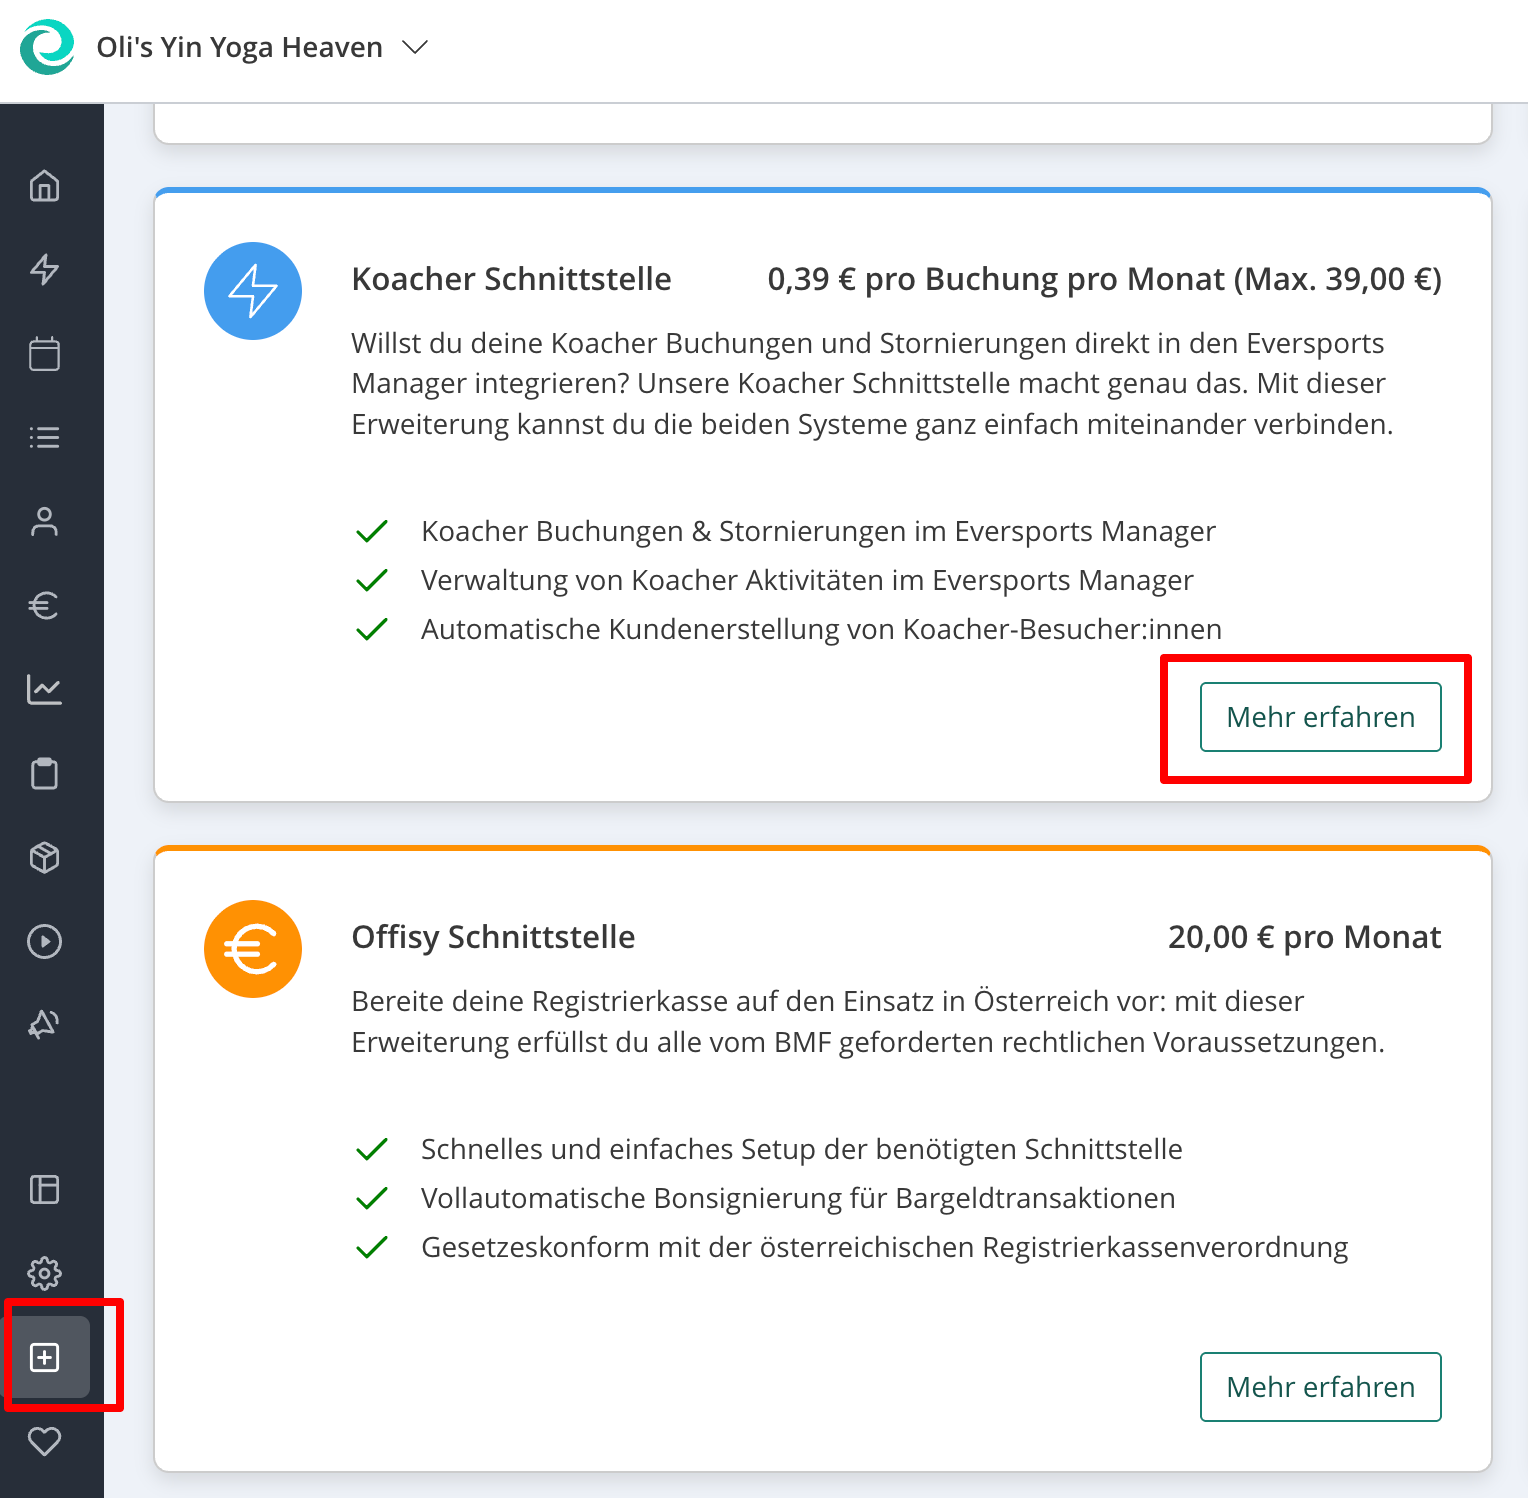Image resolution: width=1528 pixels, height=1498 pixels.
Task: Click 'Gesetzeskonform mit der österreichischen Registrierkassenverordnung'
Action: [884, 1247]
